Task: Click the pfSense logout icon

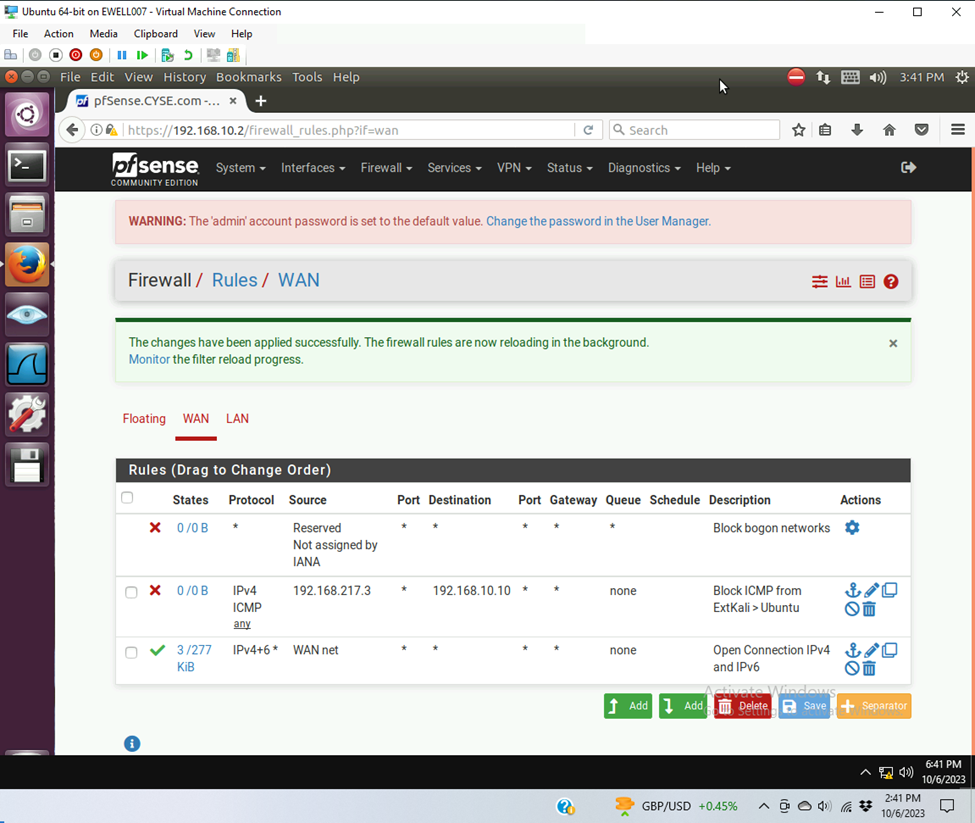Action: [908, 168]
